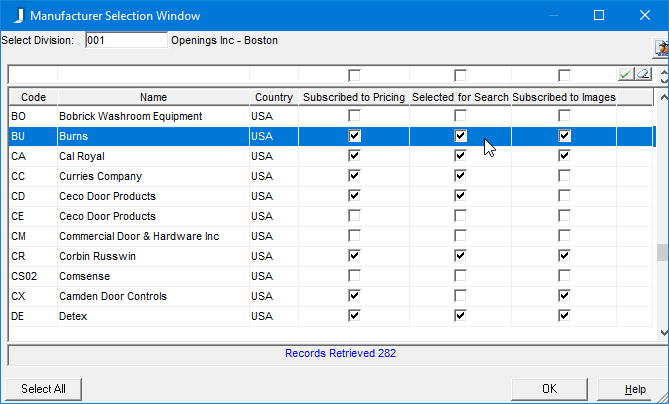
Task: Tick Subscribed to Pricing filter checkbox
Action: pos(354,76)
